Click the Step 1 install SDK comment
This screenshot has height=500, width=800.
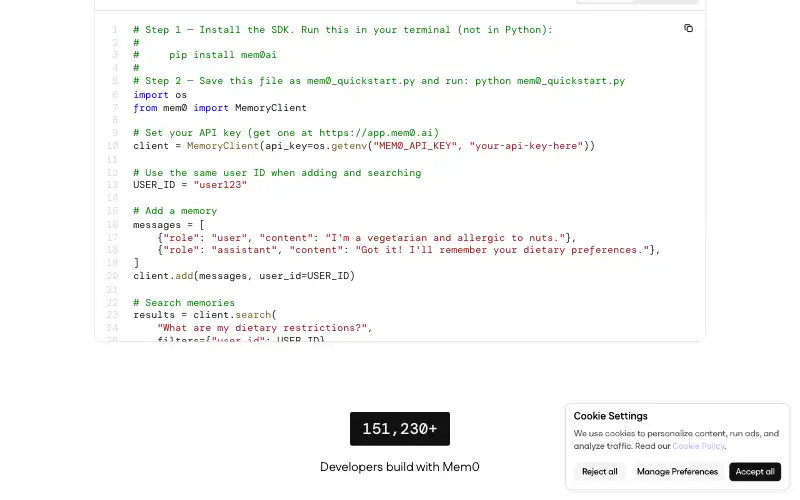tap(343, 30)
